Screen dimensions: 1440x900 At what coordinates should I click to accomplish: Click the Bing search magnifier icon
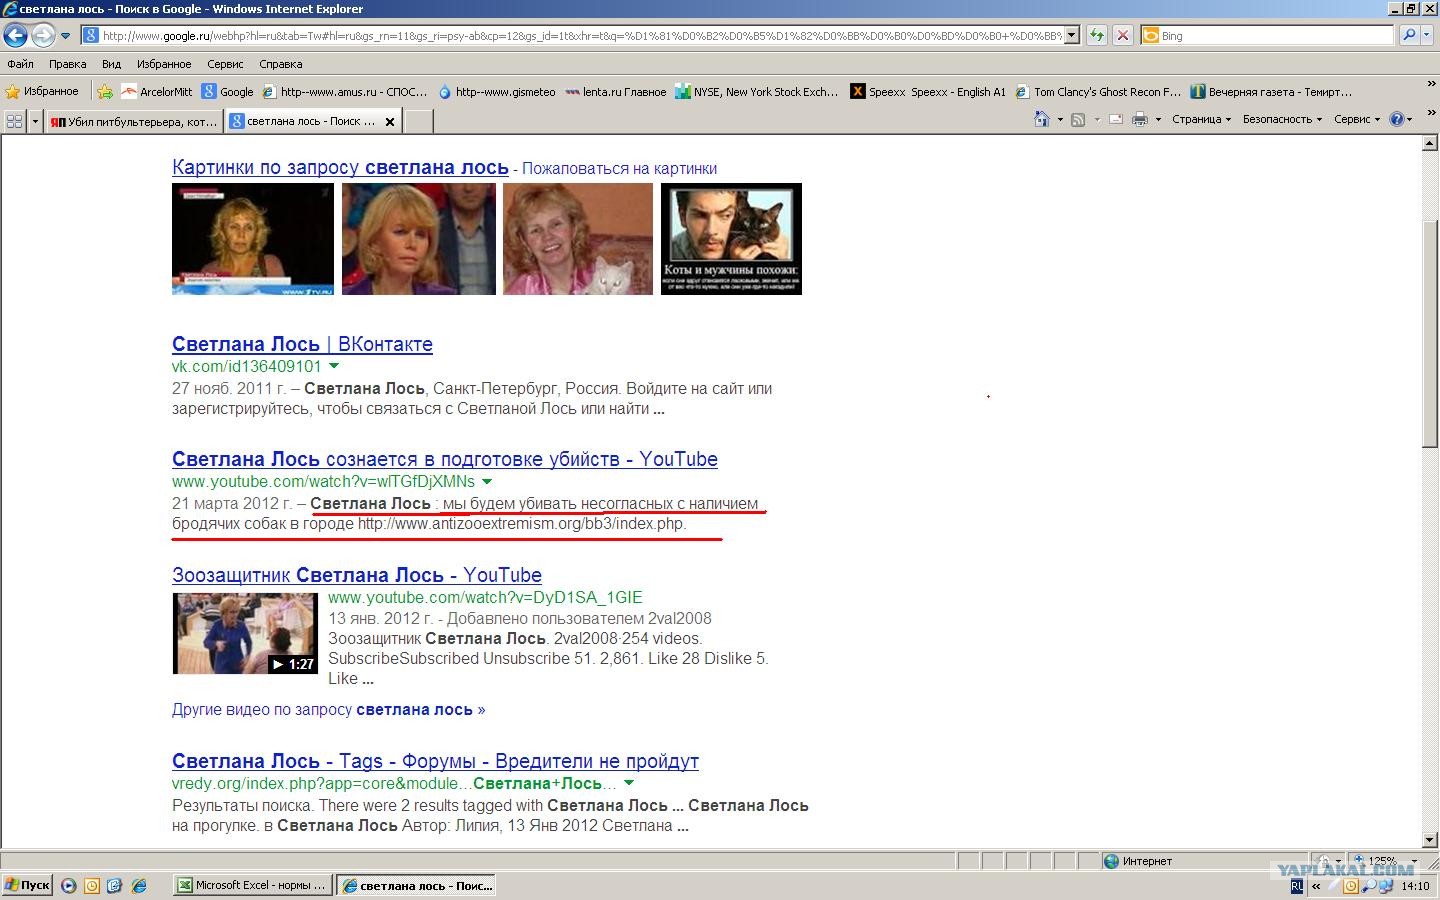[1408, 35]
